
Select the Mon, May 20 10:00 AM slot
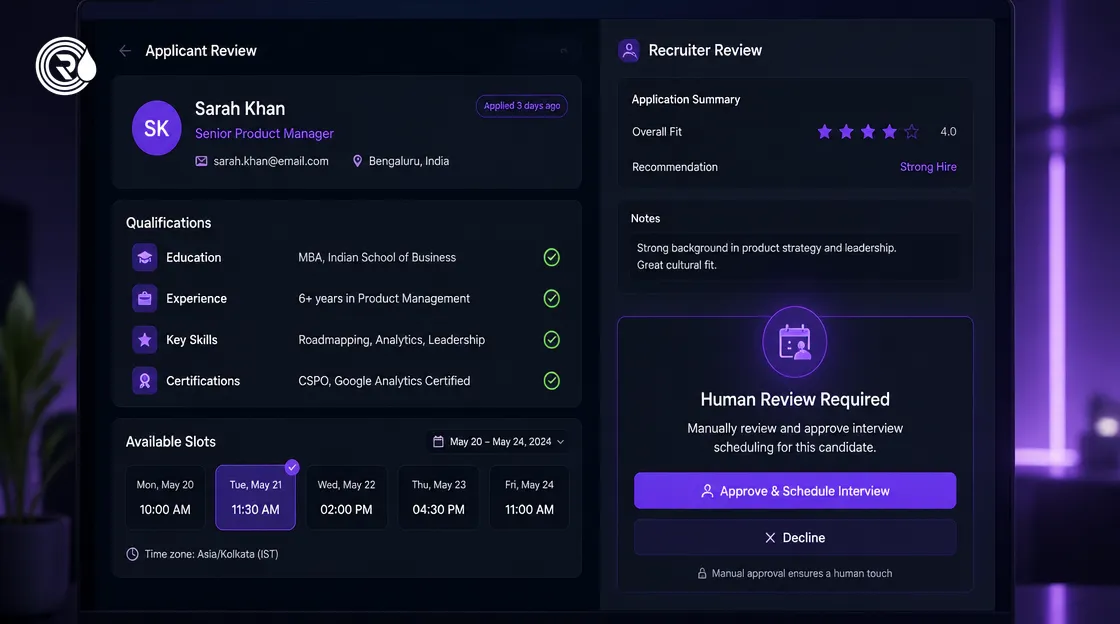click(x=165, y=498)
